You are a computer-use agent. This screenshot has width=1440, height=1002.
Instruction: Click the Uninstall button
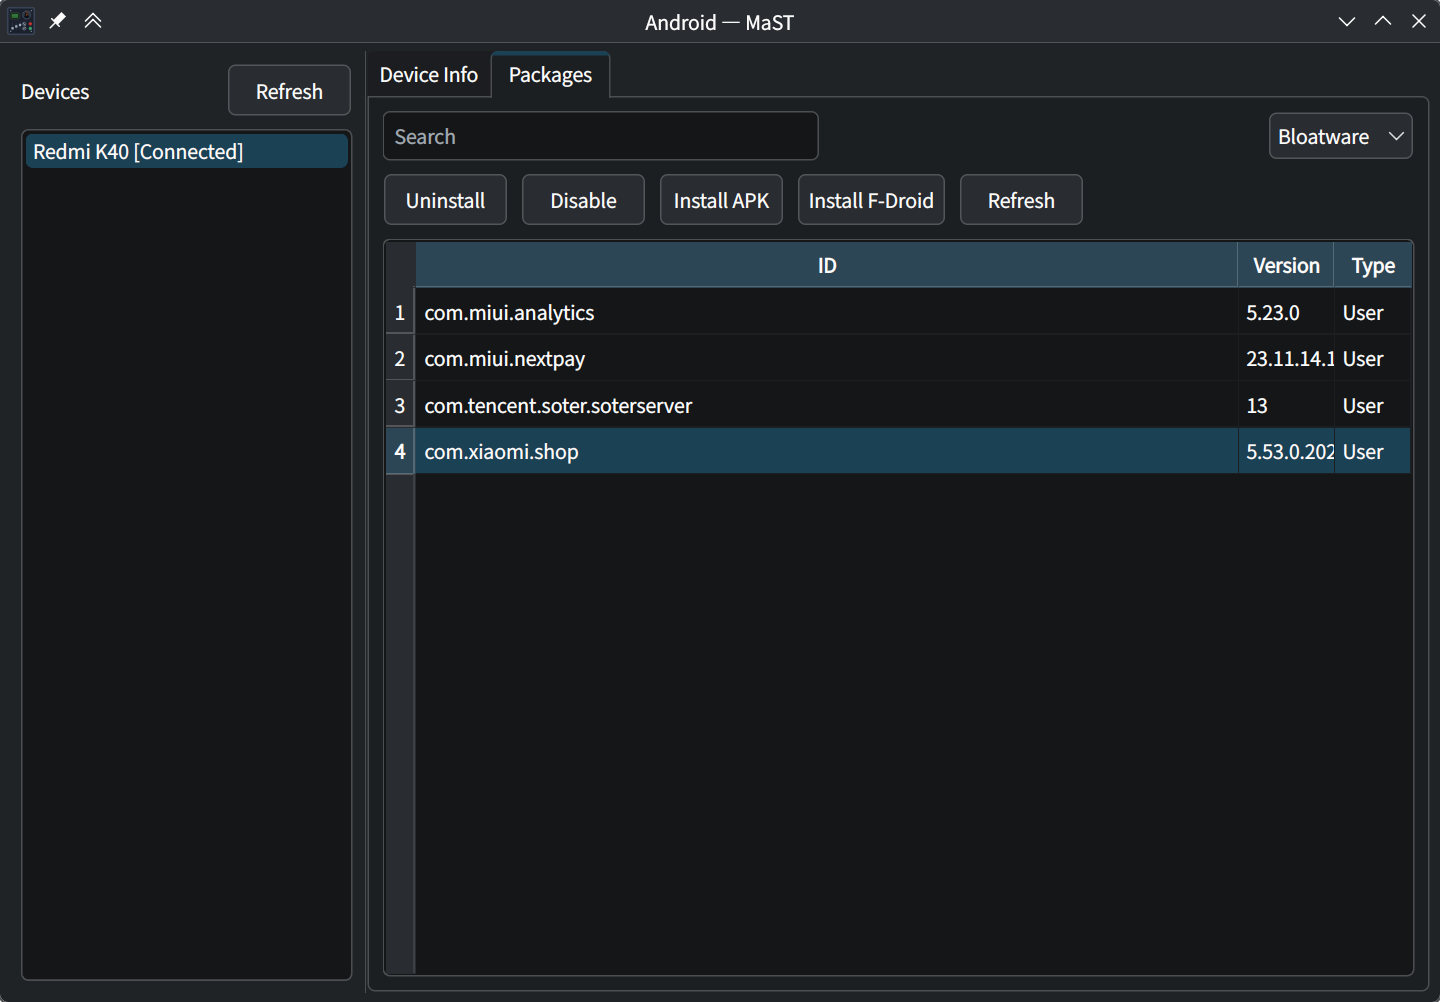click(445, 200)
